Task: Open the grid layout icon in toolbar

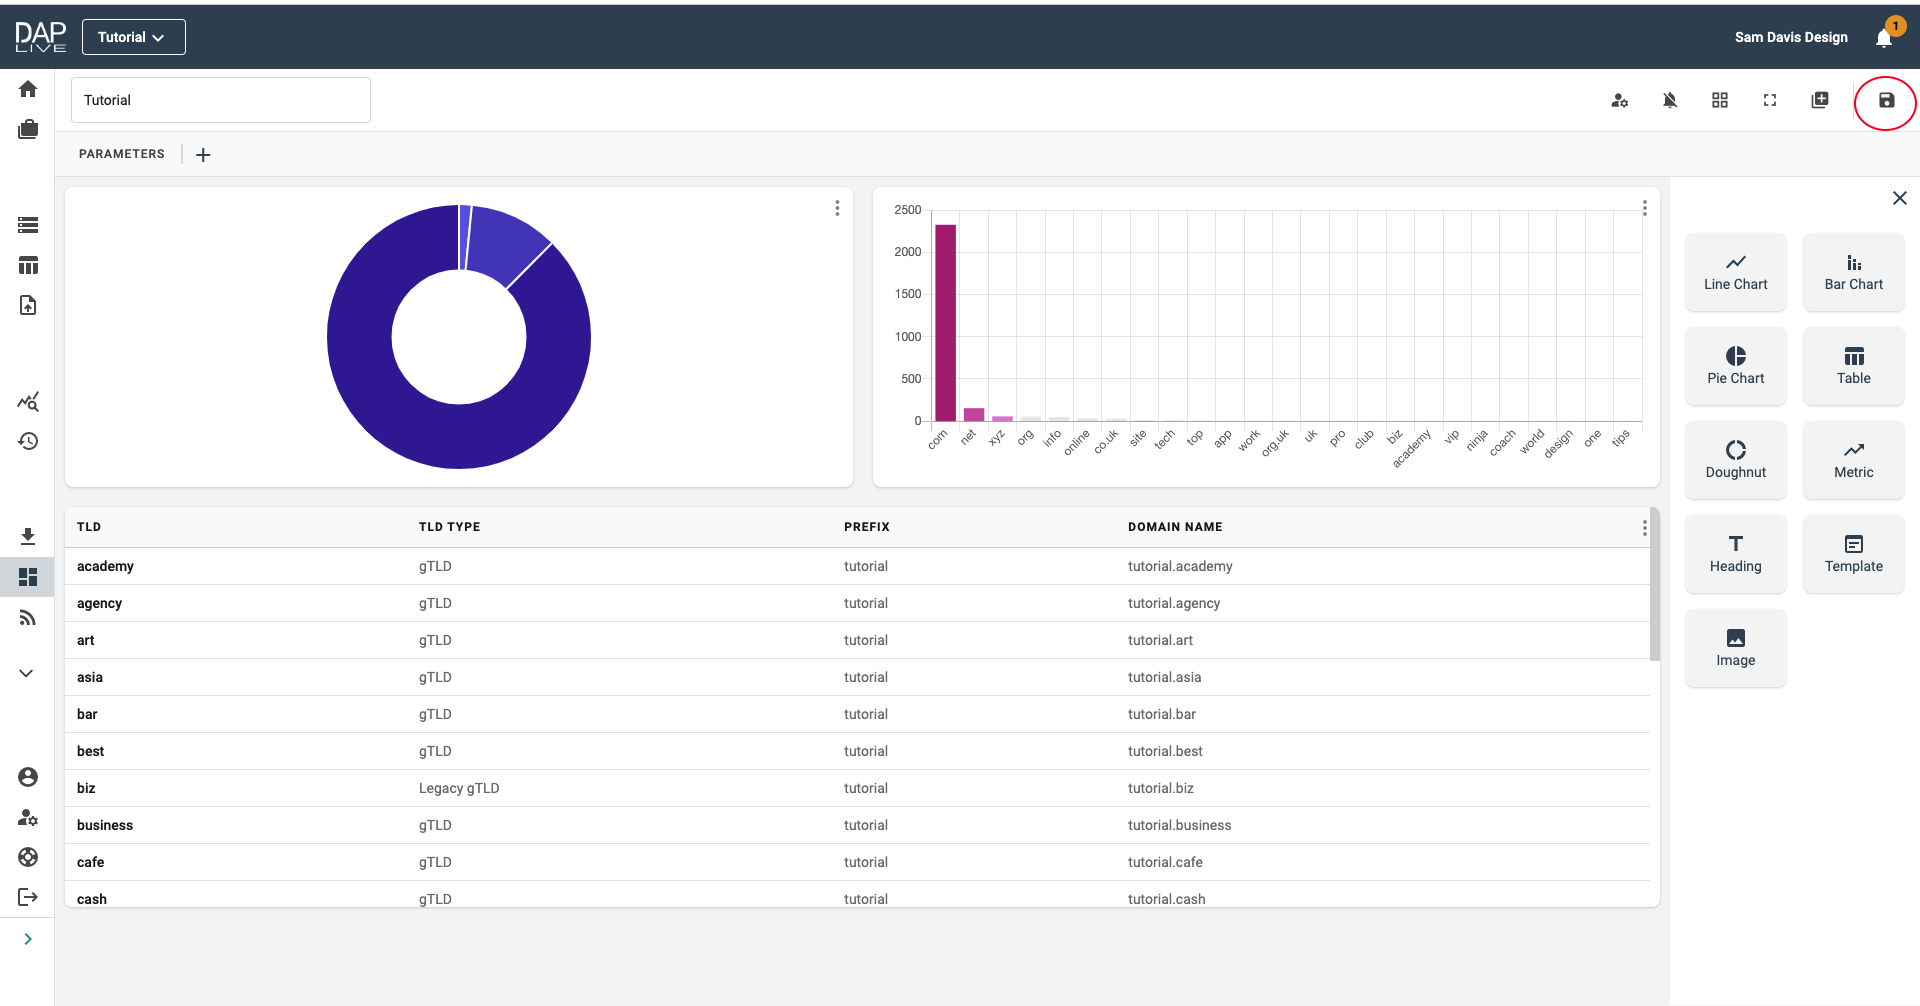Action: 1719,101
